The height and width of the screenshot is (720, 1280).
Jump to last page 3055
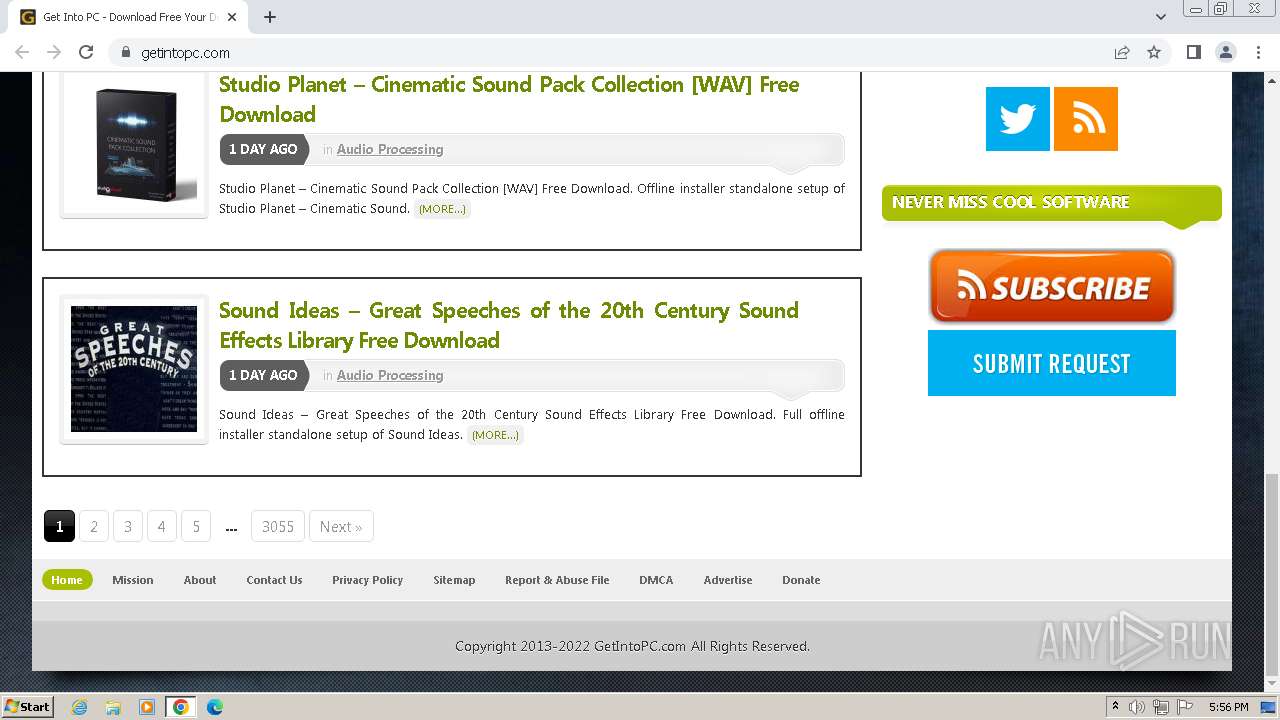(x=278, y=526)
